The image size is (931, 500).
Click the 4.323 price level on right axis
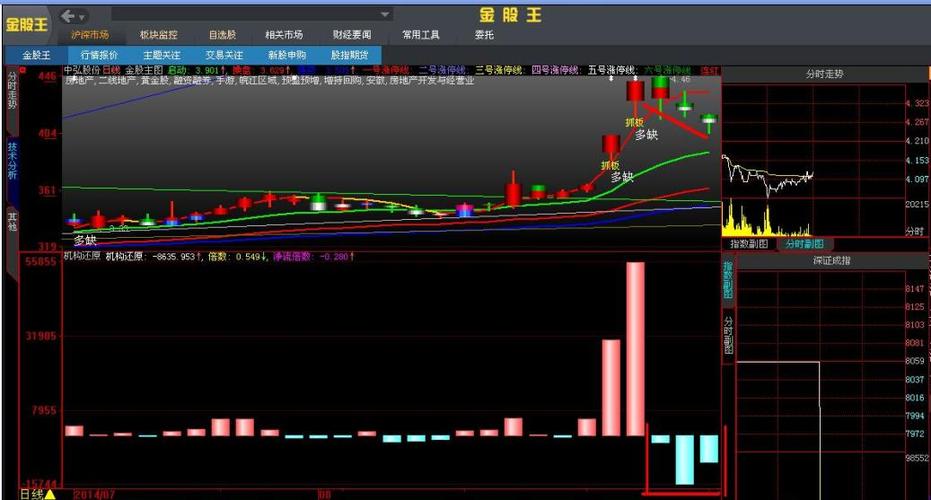[917, 103]
